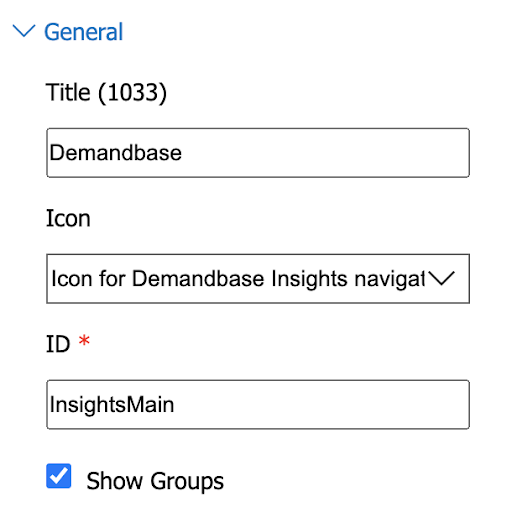Click the word navigat in Icon dropdown
The image size is (512, 512).
click(x=389, y=279)
